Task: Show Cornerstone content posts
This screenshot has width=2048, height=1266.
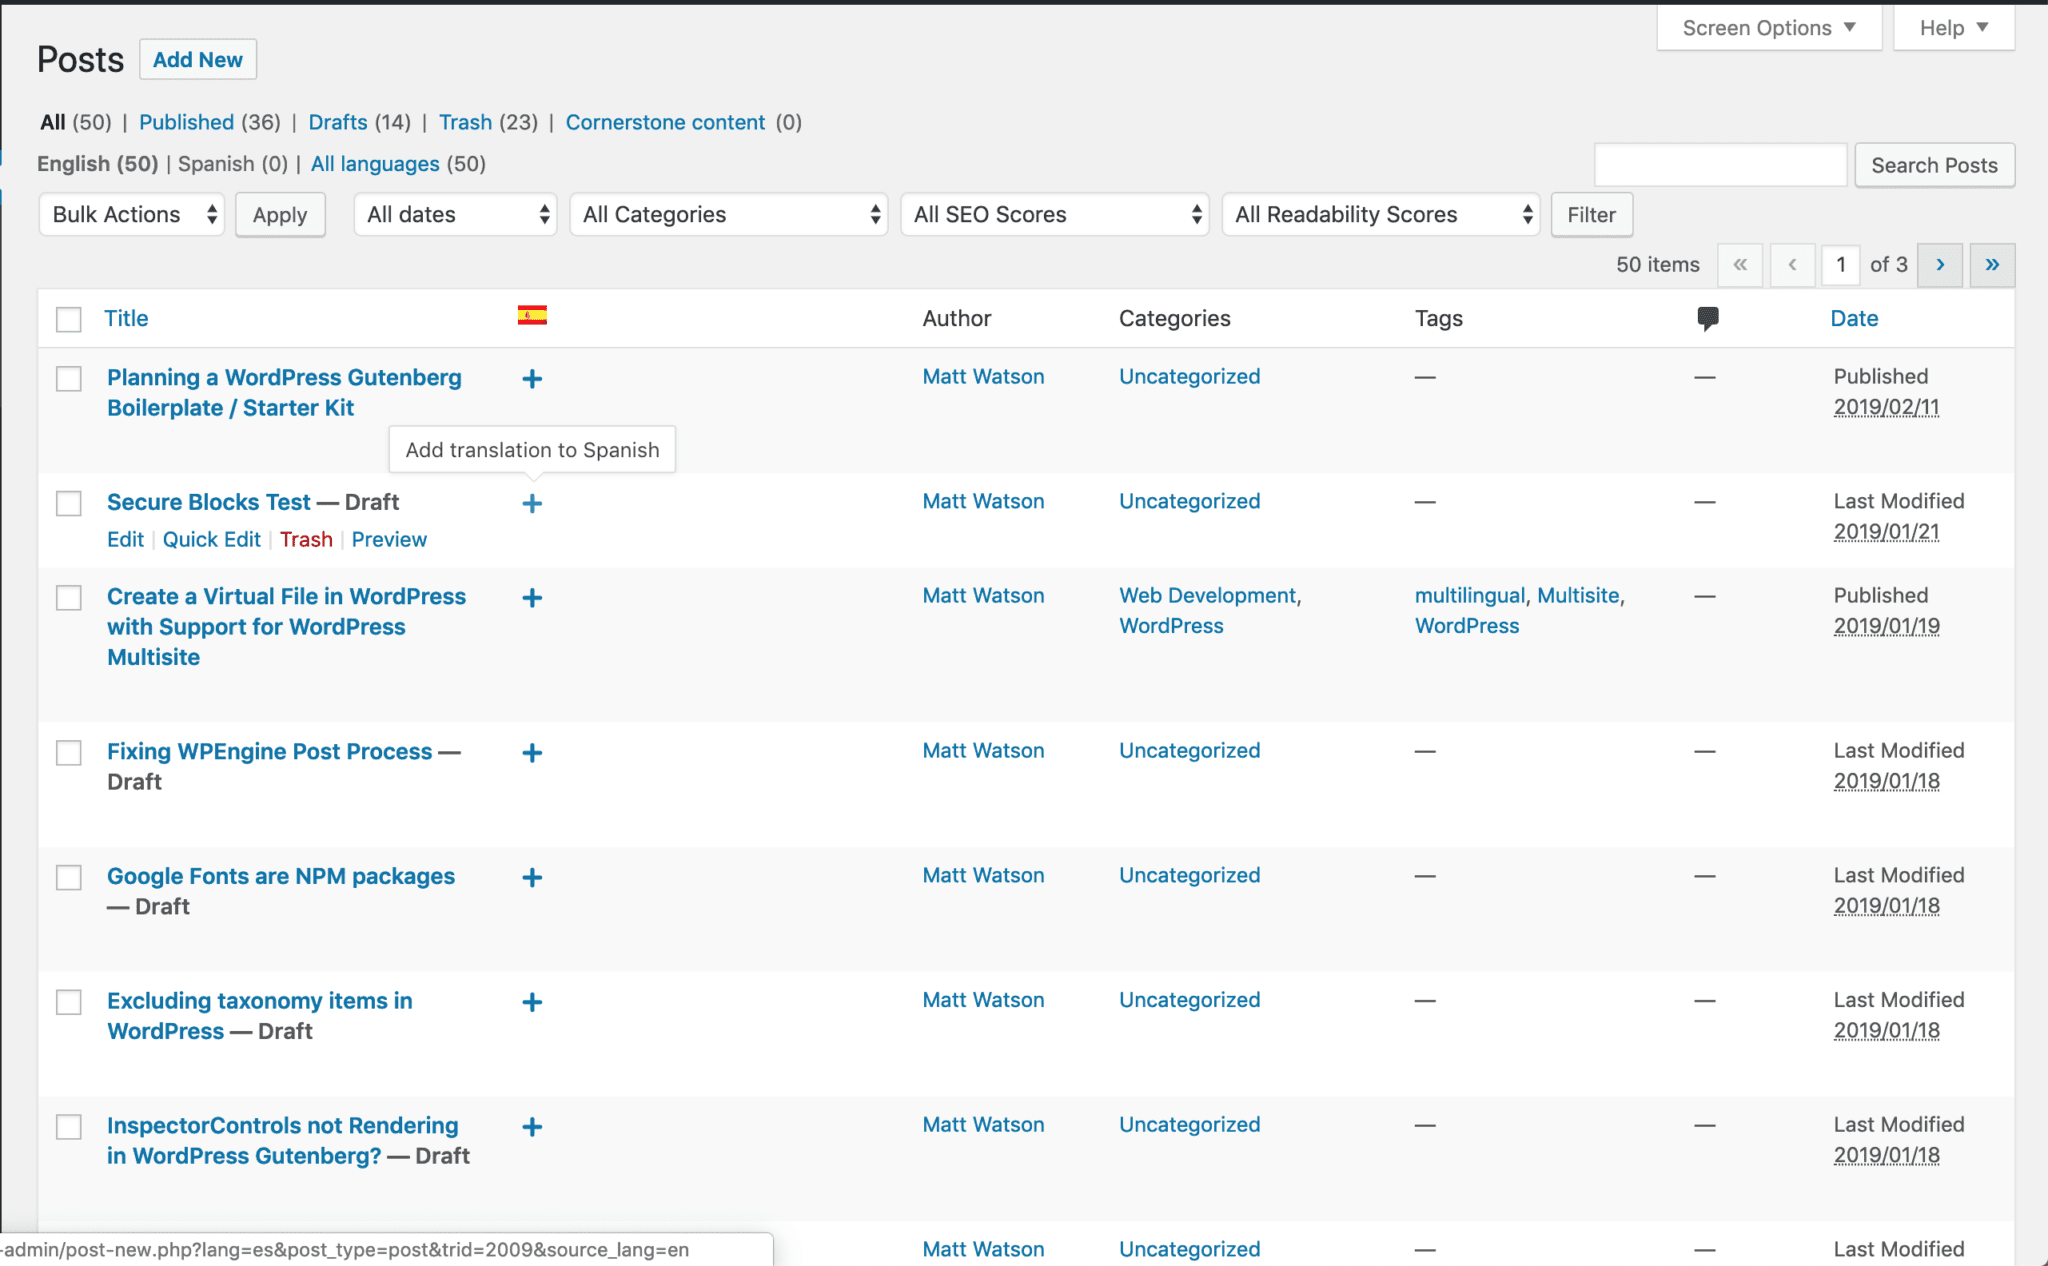Action: pos(665,122)
